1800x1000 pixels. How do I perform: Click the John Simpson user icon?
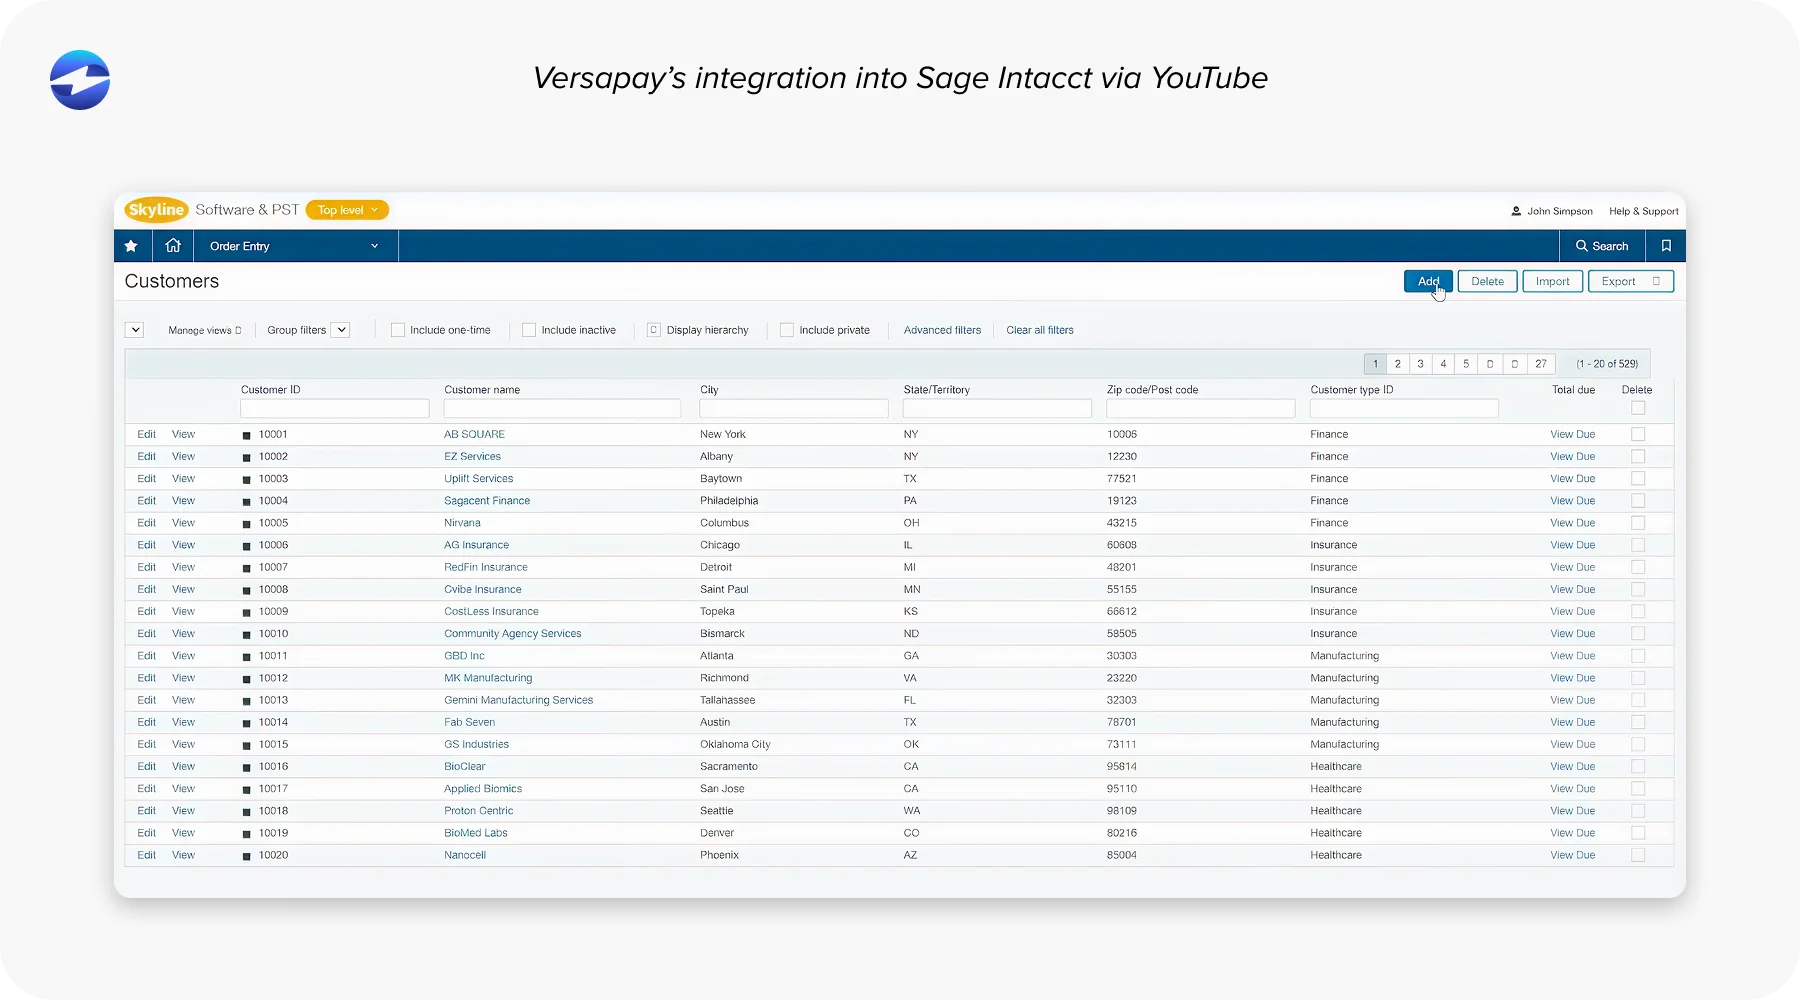pyautogui.click(x=1516, y=211)
